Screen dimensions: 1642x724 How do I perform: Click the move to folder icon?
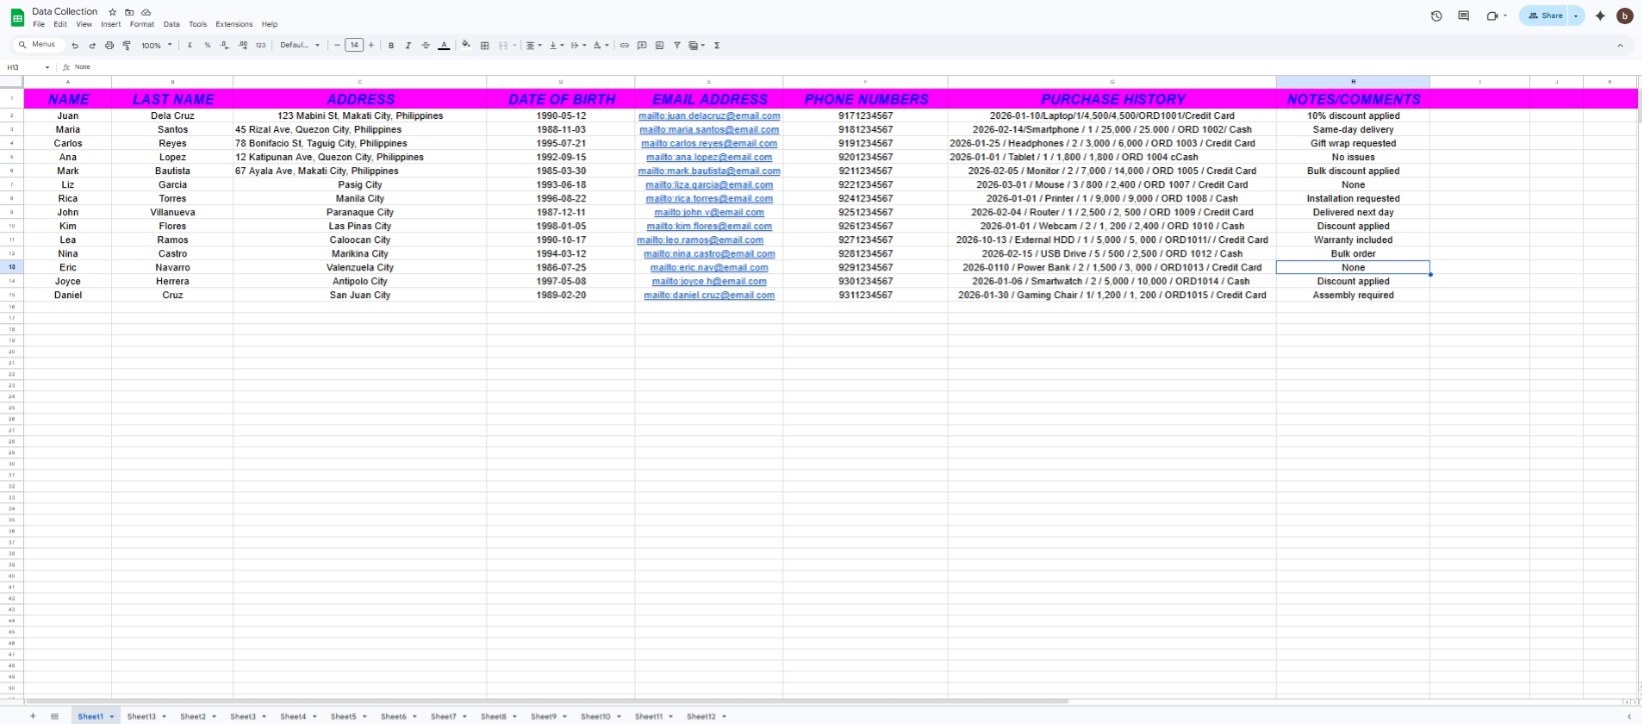(129, 12)
